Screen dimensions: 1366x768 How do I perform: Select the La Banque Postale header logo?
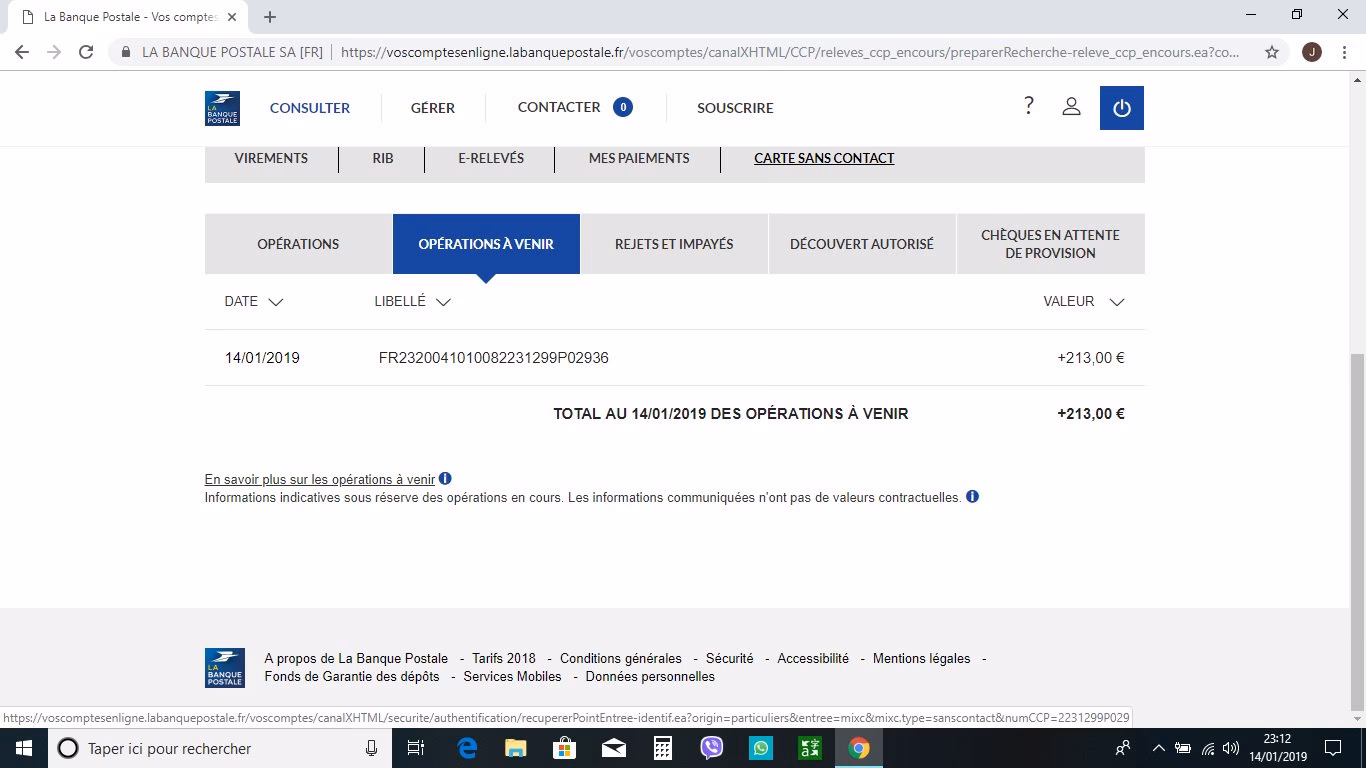[x=222, y=107]
